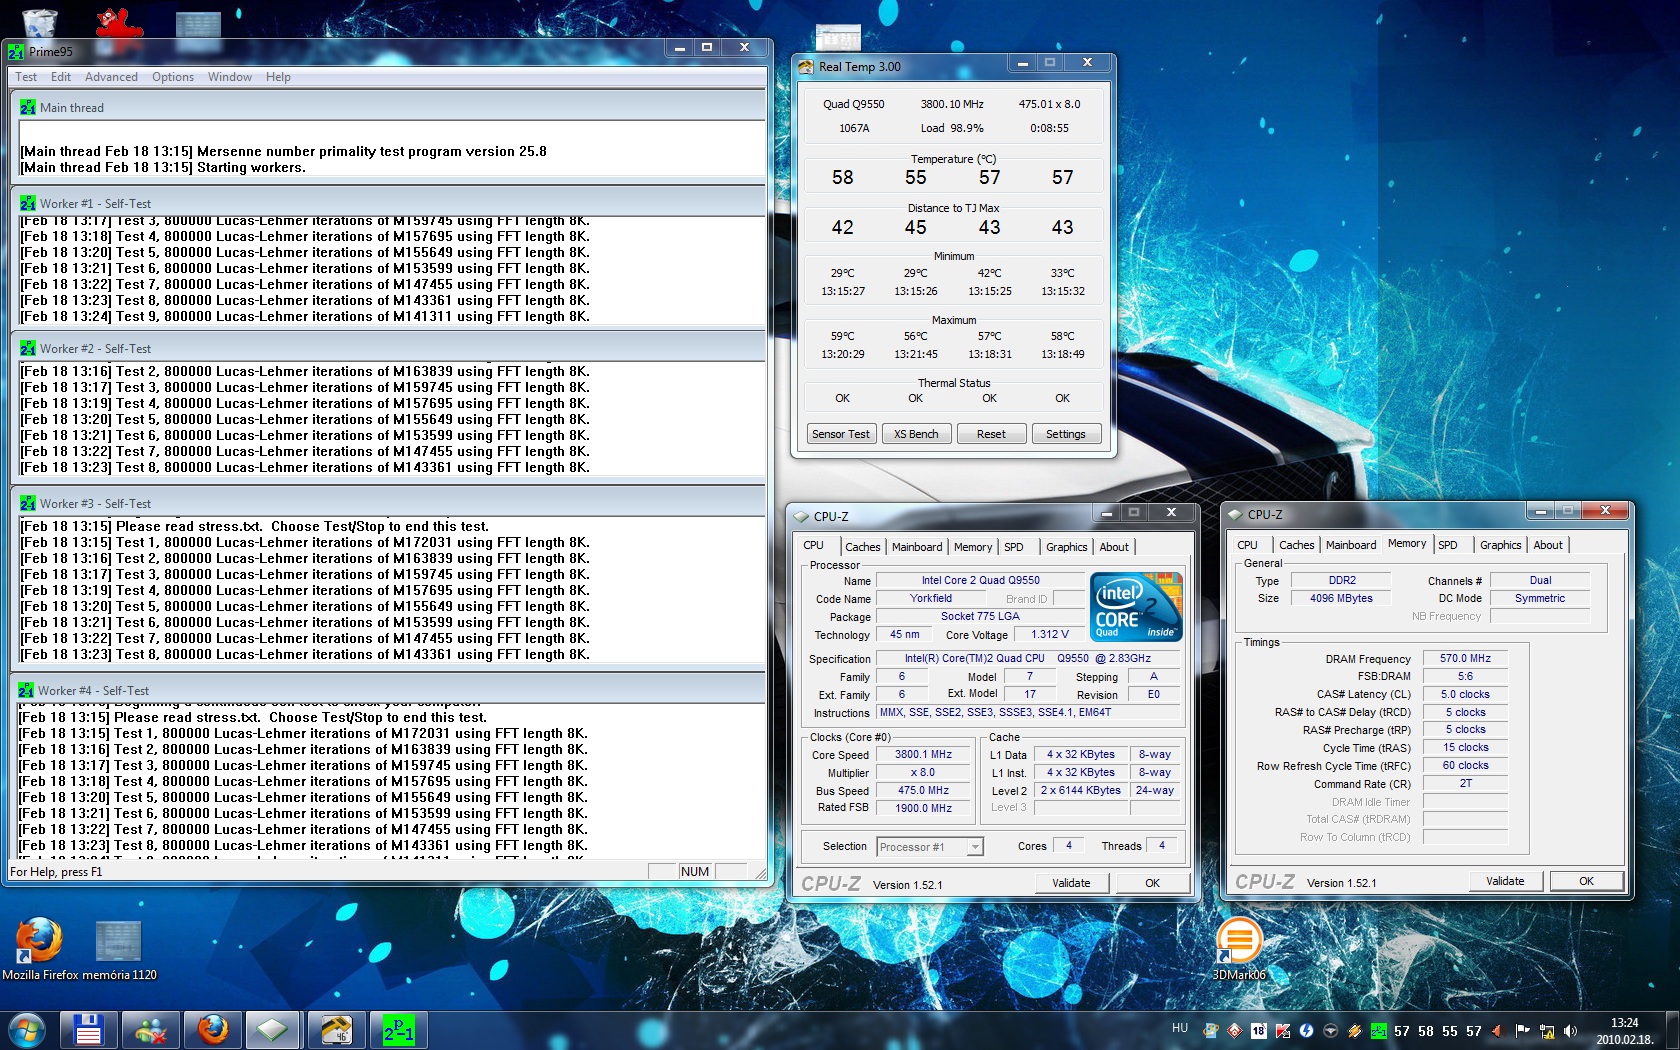
Task: Open the Advanced menu in Prime95
Action: pos(111,77)
